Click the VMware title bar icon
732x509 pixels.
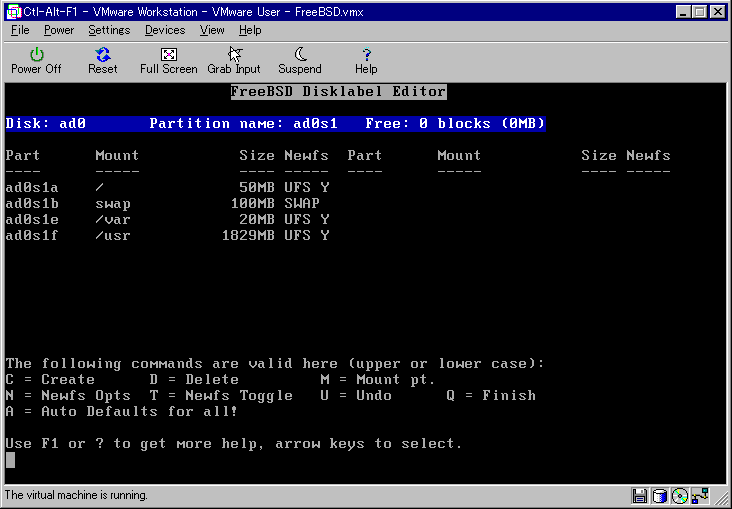pyautogui.click(x=14, y=12)
